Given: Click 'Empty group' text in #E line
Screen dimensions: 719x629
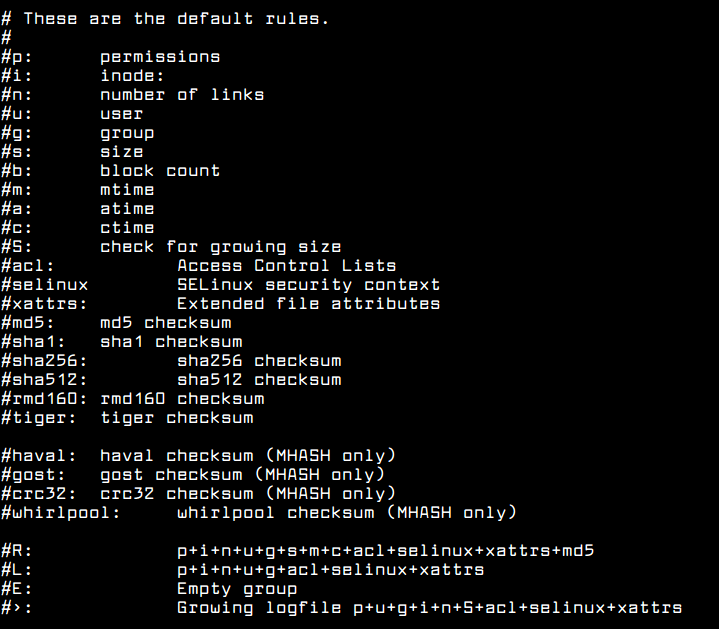Looking at the screenshot, I should pos(237,589).
